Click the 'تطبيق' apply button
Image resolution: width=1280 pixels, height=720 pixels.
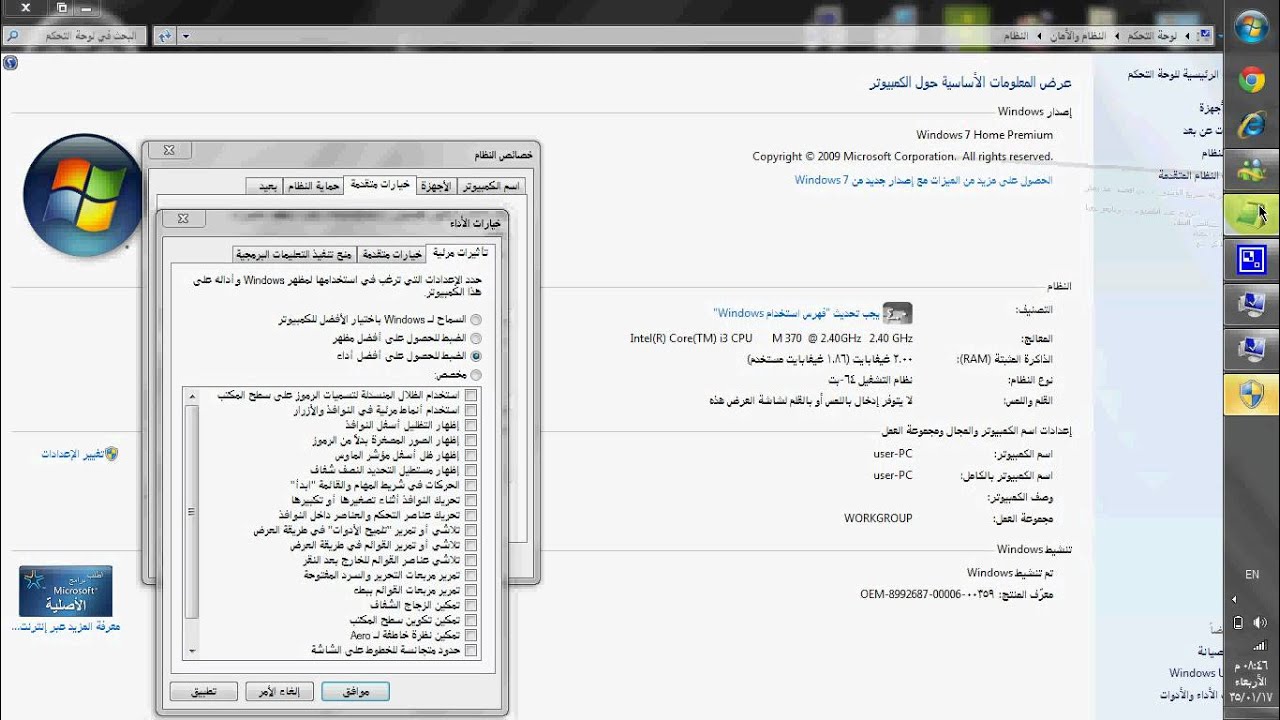pos(204,691)
